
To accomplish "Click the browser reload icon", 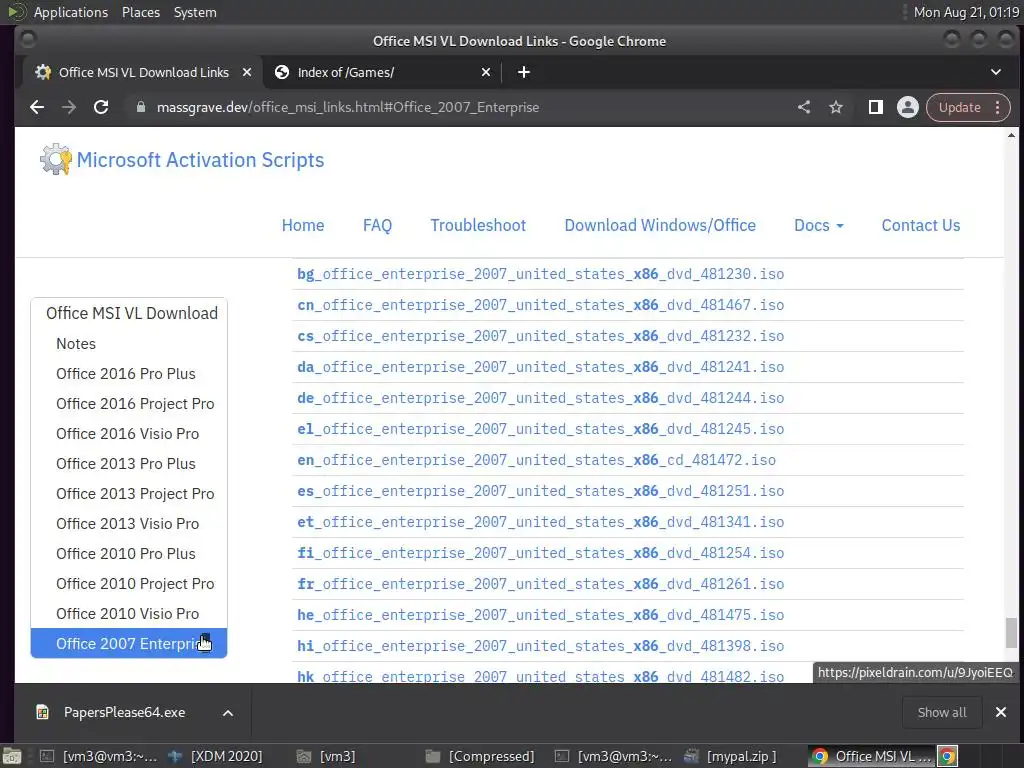I will tap(100, 107).
